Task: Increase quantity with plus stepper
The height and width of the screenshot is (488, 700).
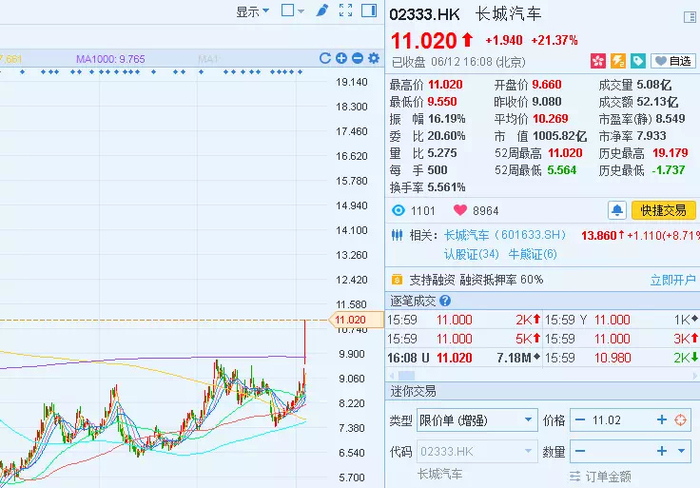Action: click(662, 451)
